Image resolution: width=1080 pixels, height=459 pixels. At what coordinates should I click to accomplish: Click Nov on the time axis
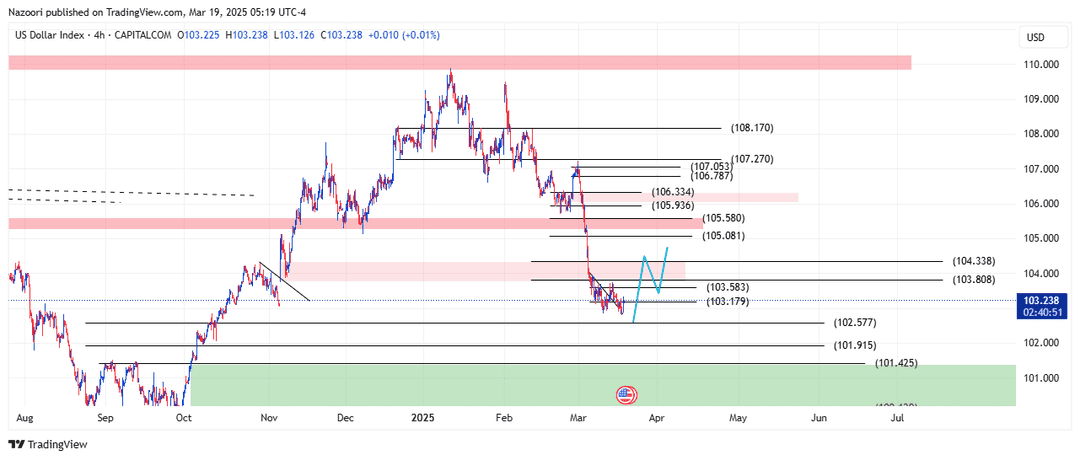click(x=269, y=418)
